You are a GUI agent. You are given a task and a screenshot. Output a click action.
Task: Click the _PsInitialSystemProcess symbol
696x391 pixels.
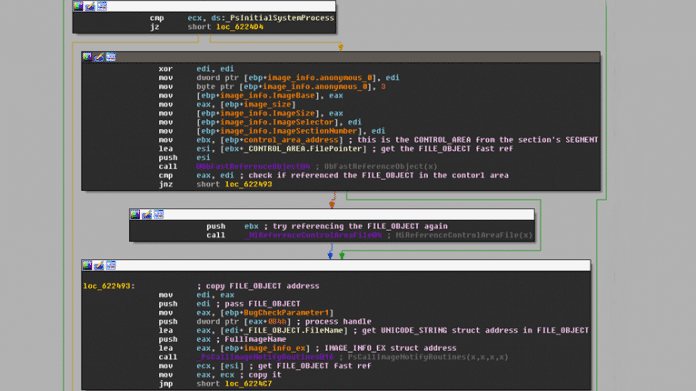tap(280, 18)
